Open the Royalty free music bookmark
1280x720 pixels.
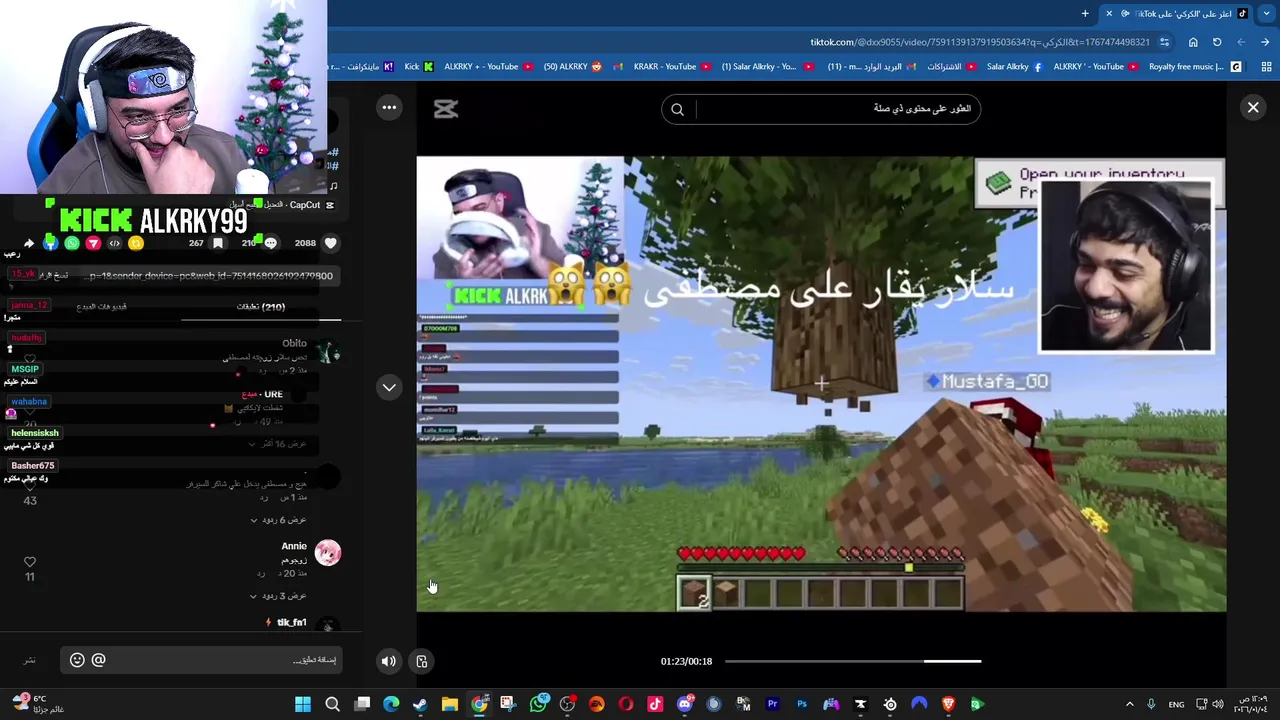(1195, 67)
